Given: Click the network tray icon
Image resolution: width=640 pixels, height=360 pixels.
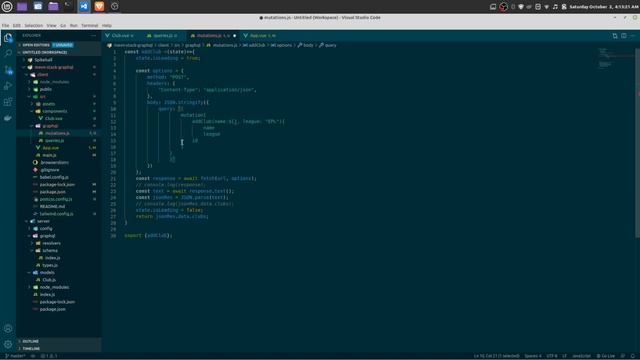Looking at the screenshot, I should [x=547, y=7].
